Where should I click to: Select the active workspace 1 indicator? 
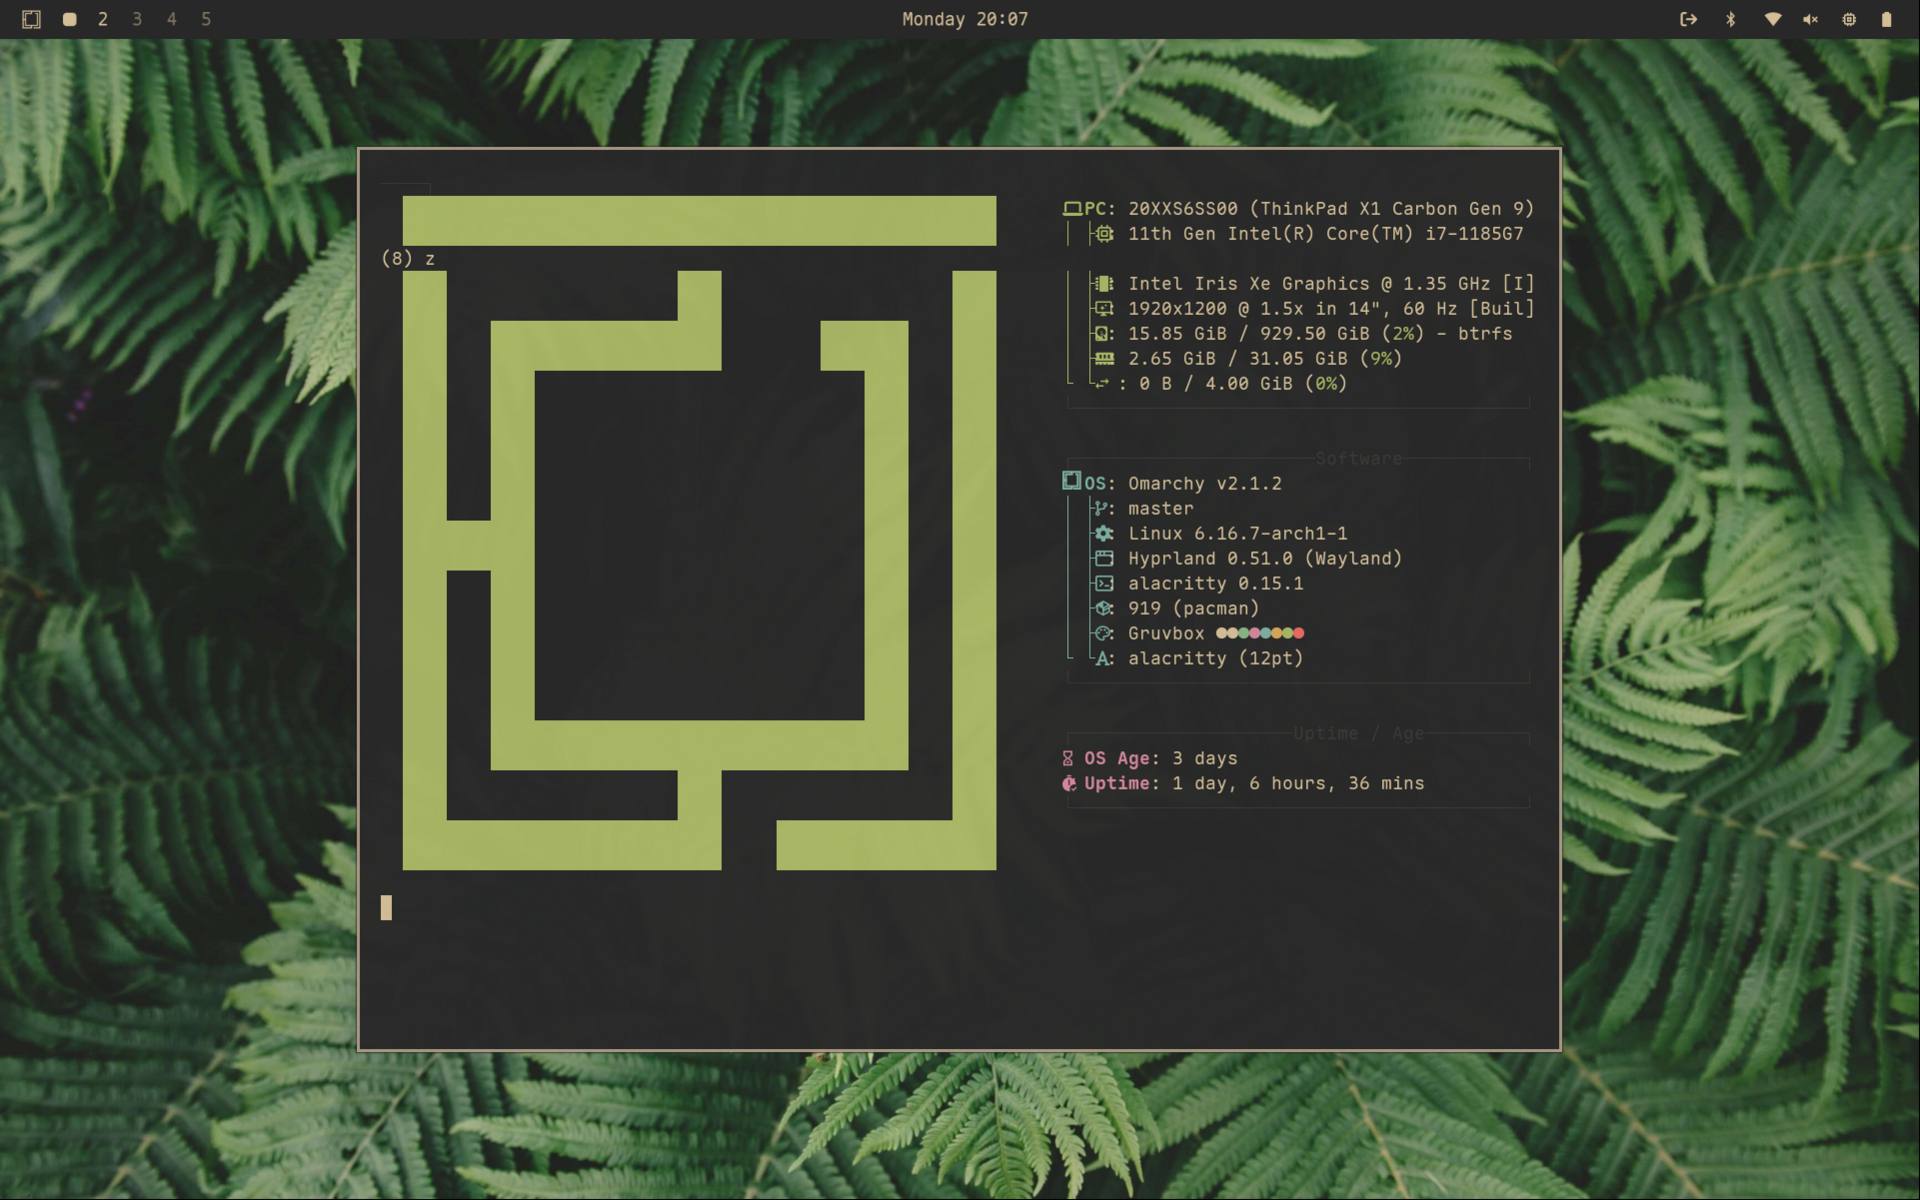pos(69,19)
